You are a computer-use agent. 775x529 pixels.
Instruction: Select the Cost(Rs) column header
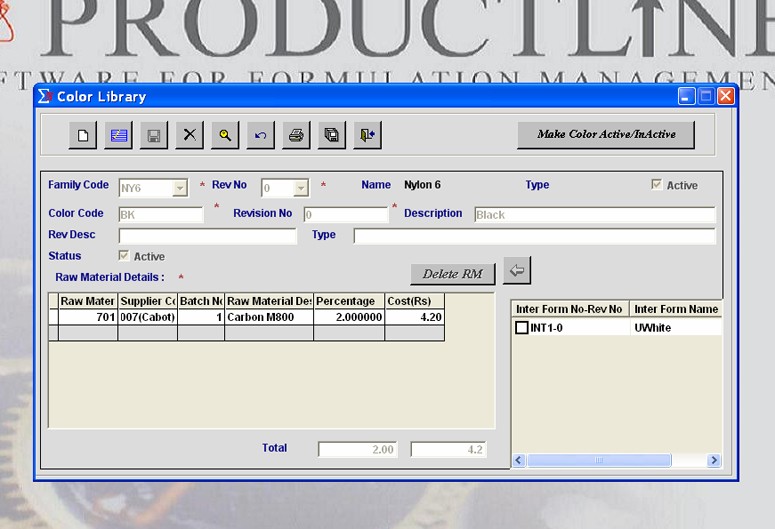[x=415, y=301]
